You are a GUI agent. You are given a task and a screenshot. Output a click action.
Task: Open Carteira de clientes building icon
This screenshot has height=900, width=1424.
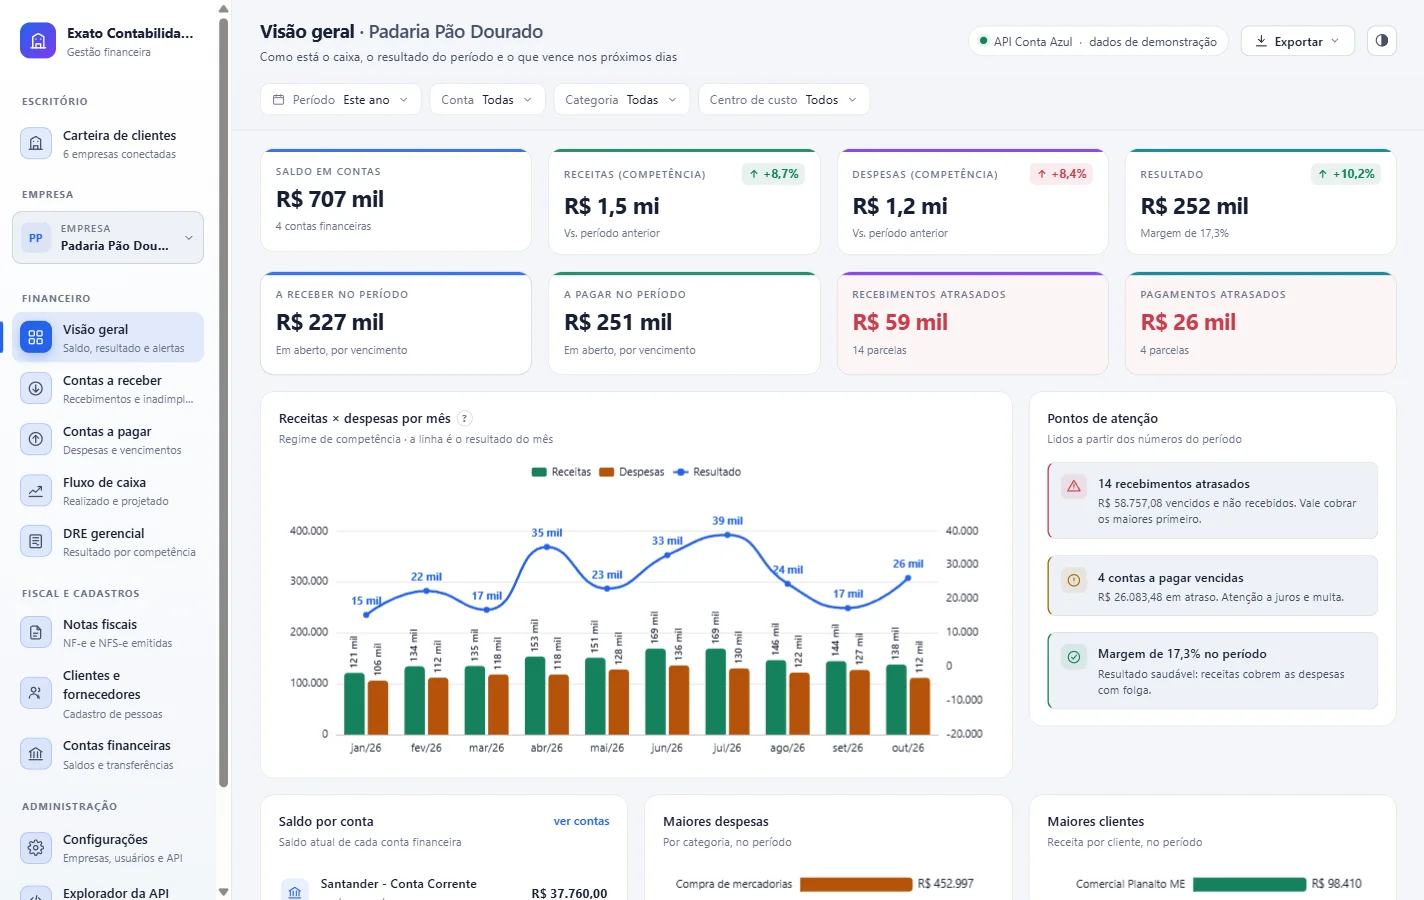(x=36, y=143)
